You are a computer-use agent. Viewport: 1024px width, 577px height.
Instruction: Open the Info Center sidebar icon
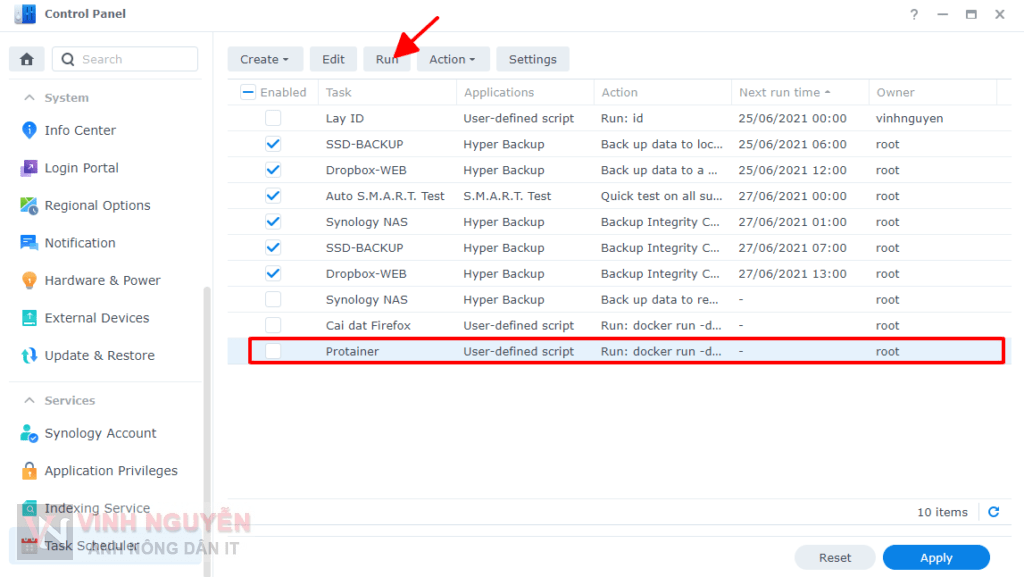click(25, 130)
